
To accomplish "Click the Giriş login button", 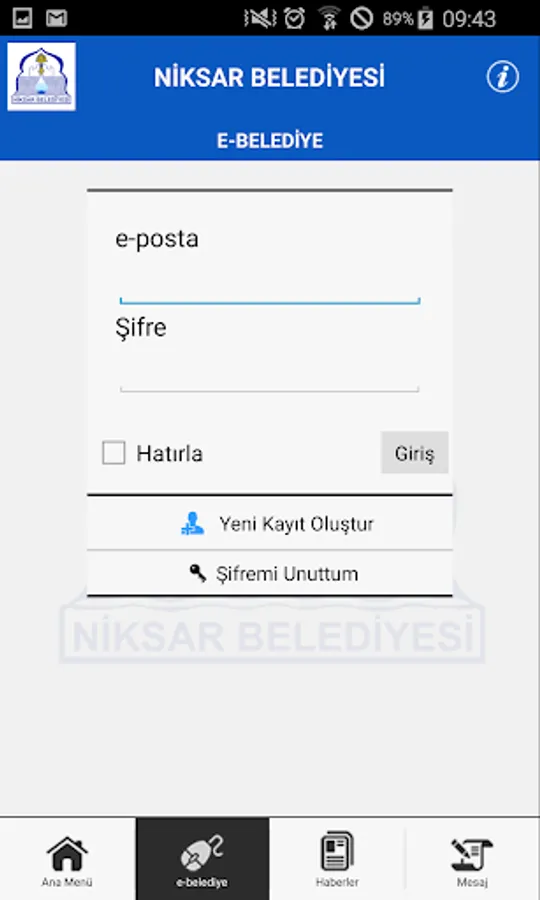I will point(414,453).
